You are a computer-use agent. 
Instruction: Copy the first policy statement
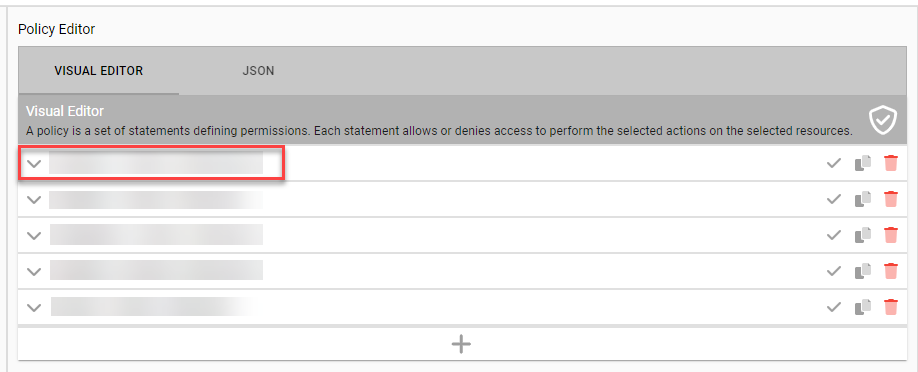(862, 163)
